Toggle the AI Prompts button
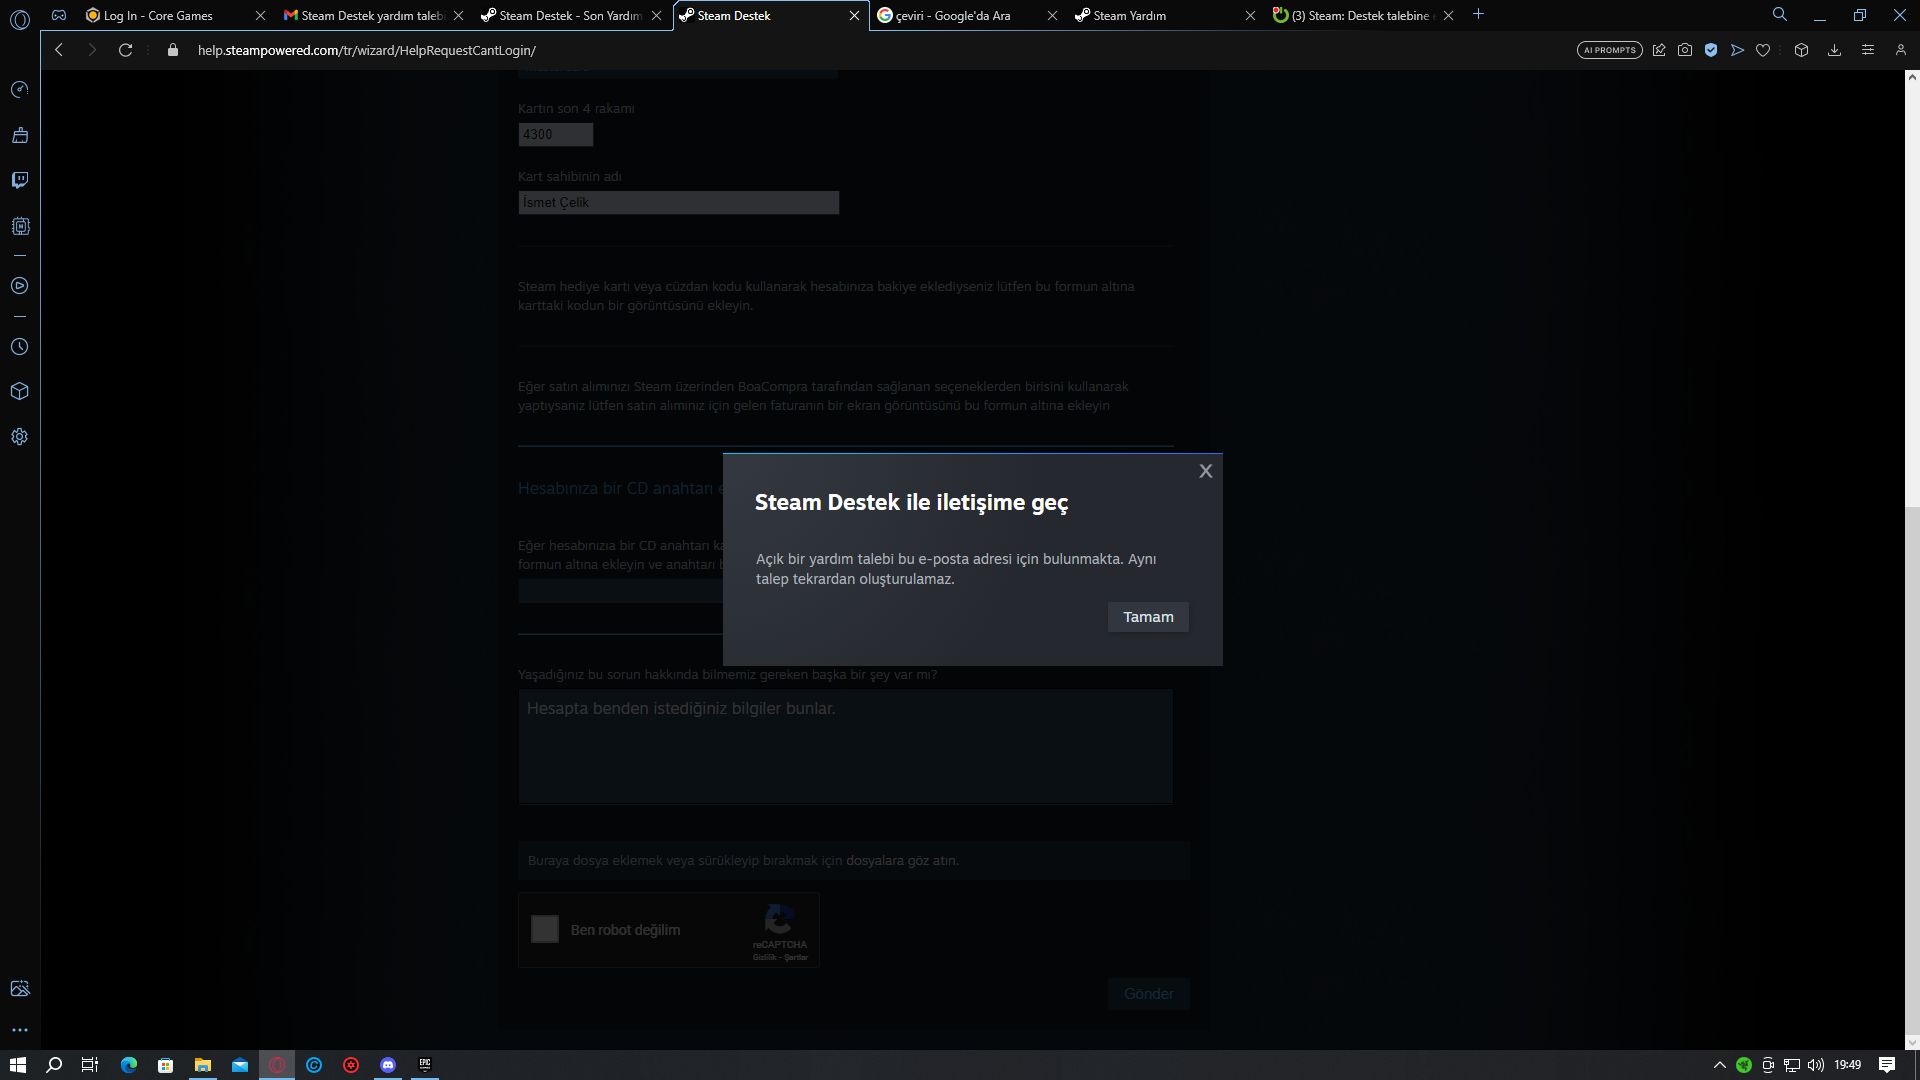The height and width of the screenshot is (1080, 1920). [1609, 50]
